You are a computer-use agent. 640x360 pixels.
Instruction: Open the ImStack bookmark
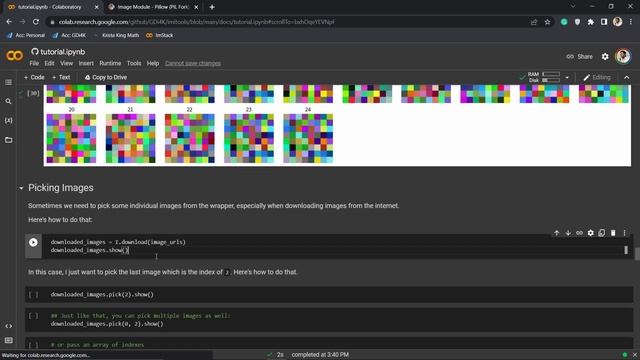point(160,36)
